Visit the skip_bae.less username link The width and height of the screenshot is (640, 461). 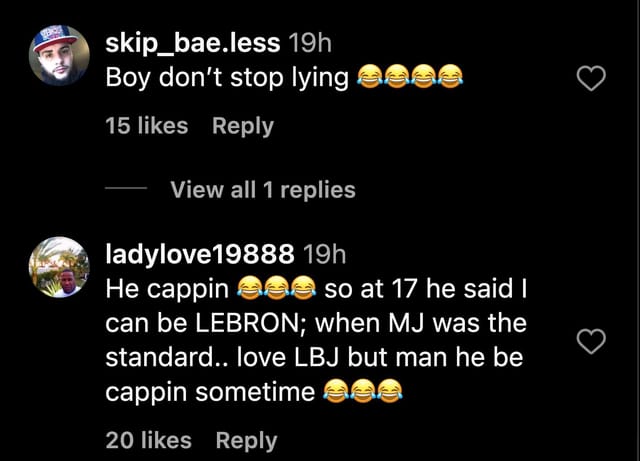(193, 43)
